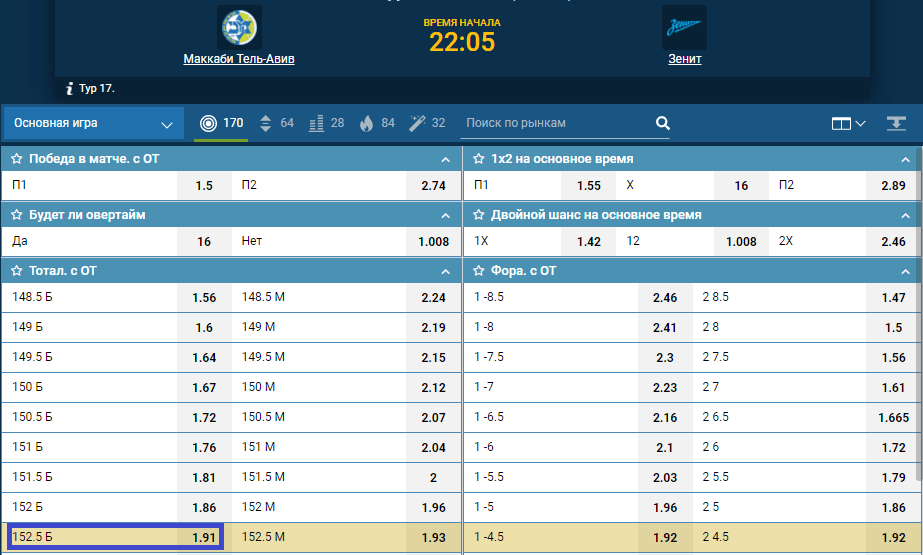Collapse the Двойной шанс на основное время section
This screenshot has width=923, height=555.
(905, 215)
